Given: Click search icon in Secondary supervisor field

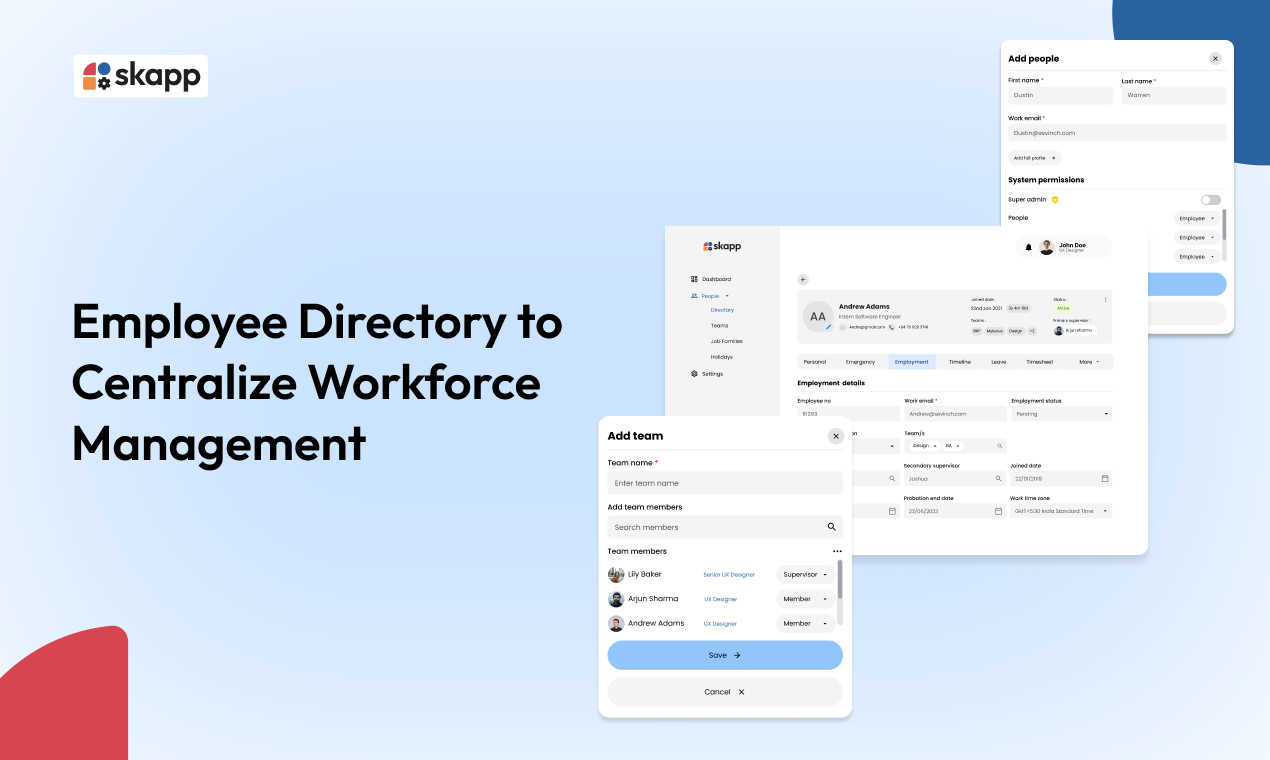Looking at the screenshot, I should pos(998,479).
